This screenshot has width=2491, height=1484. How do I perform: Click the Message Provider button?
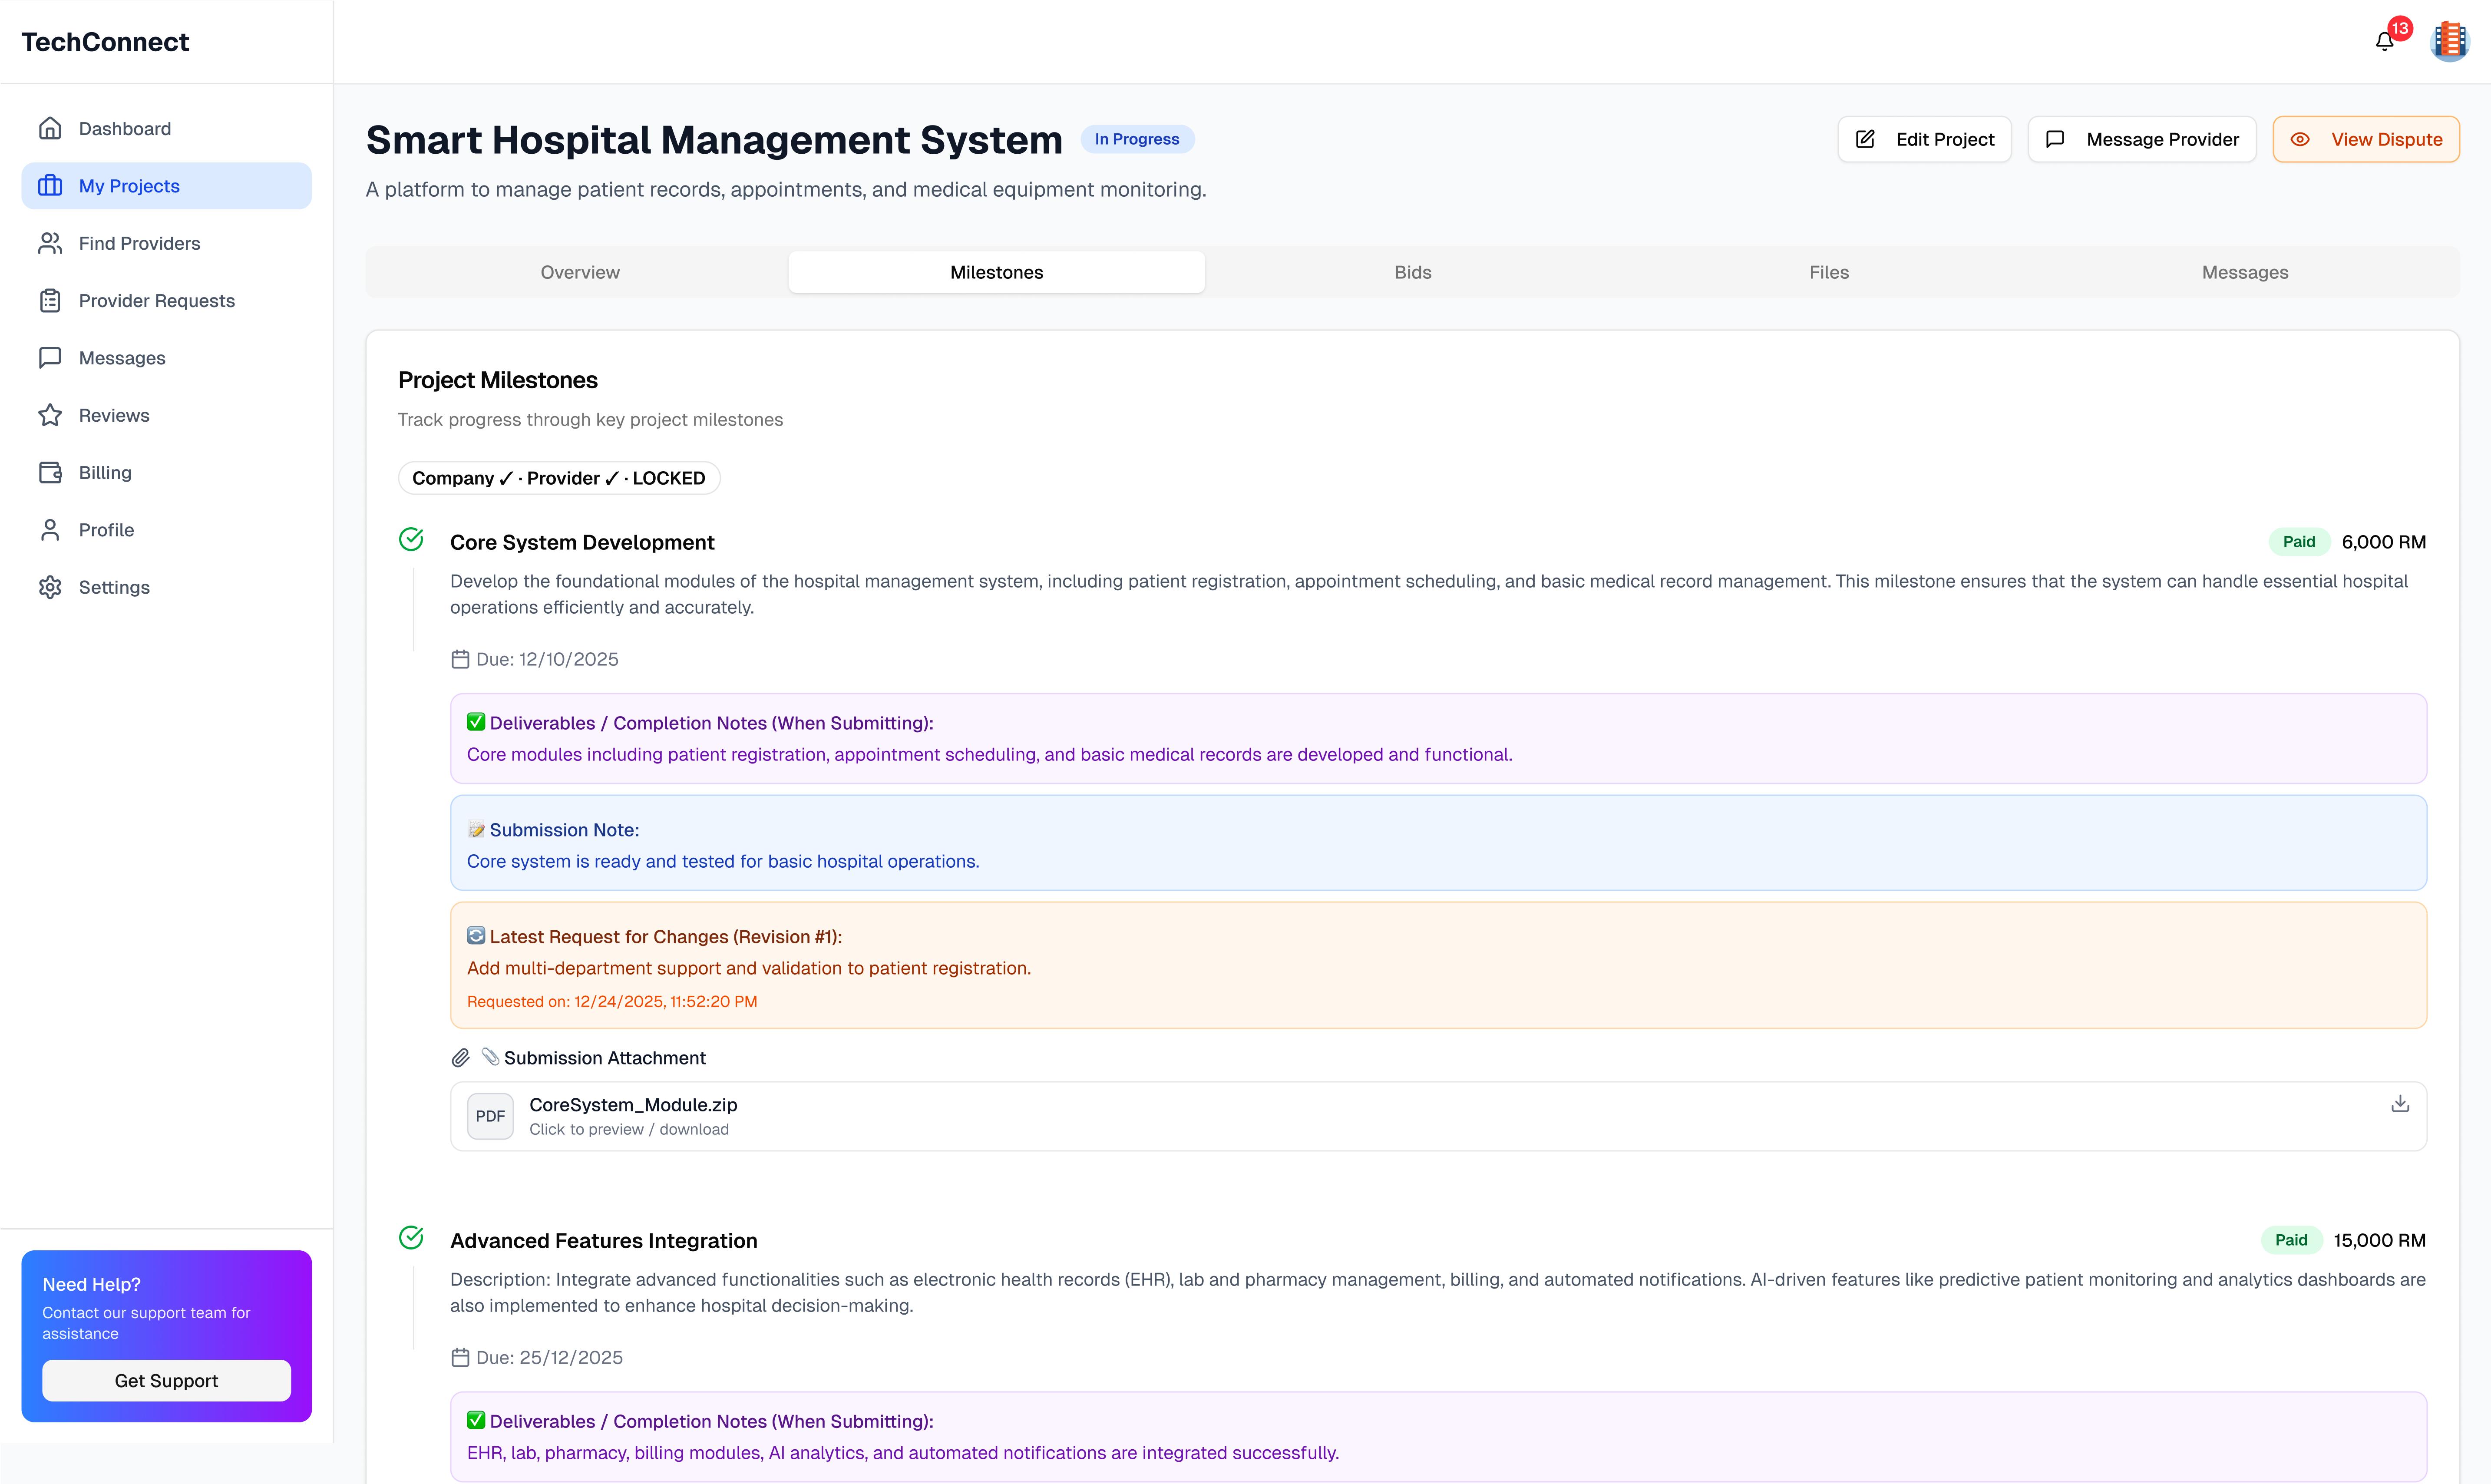point(2141,140)
